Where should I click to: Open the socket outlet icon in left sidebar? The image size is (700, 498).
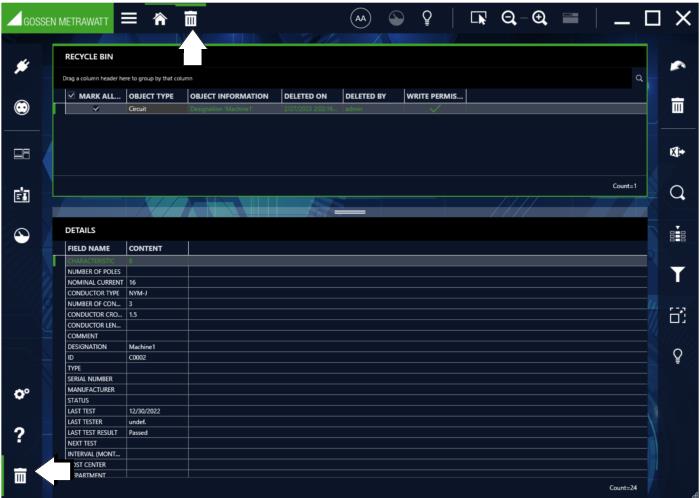[21, 108]
